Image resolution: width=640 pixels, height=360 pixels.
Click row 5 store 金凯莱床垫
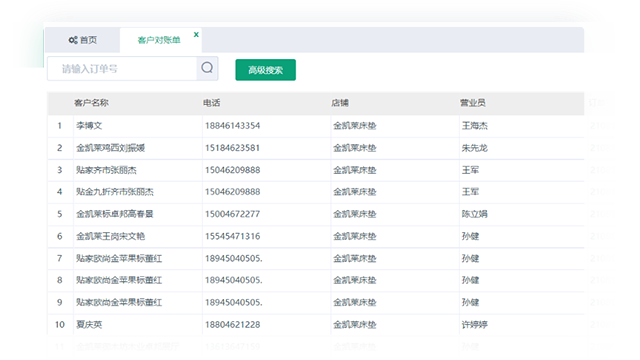pyautogui.click(x=355, y=214)
